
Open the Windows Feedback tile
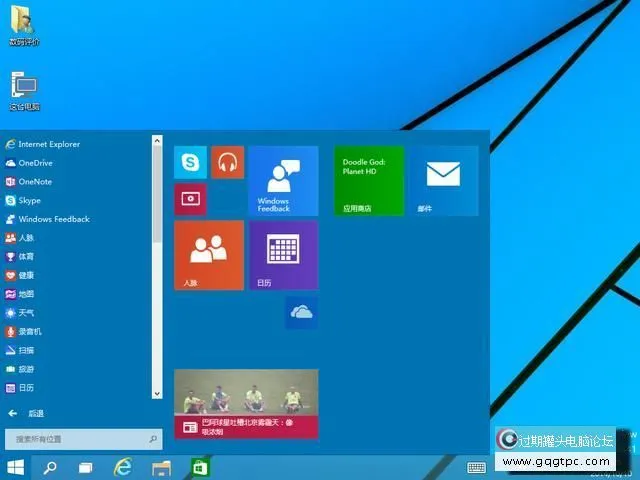click(283, 181)
